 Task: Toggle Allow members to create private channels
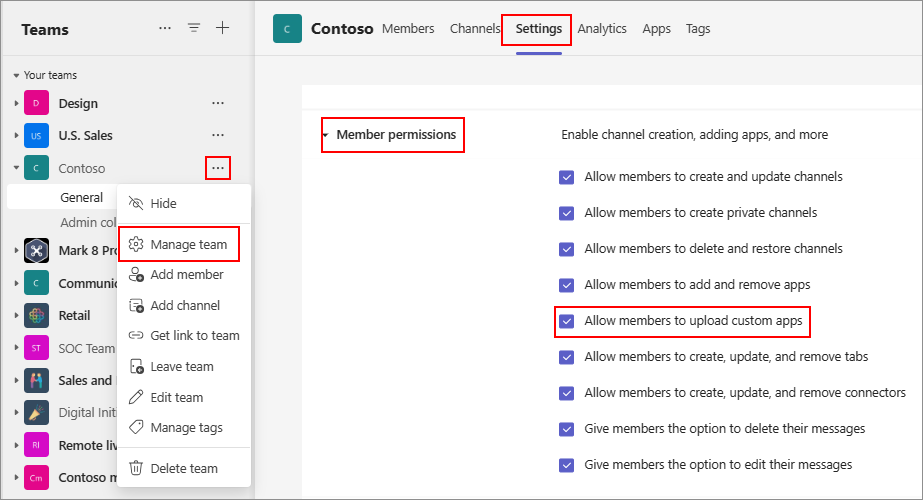(x=567, y=213)
